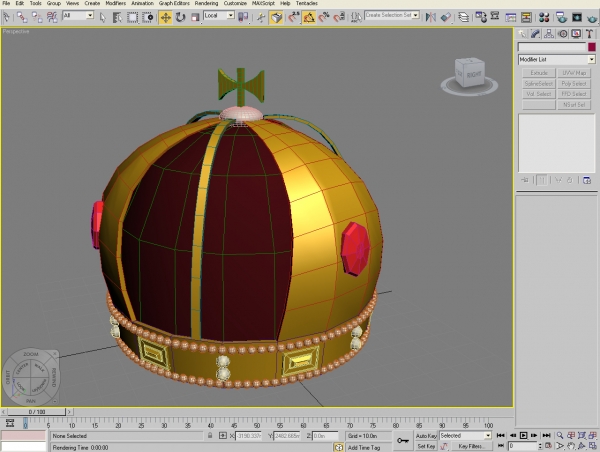Toggle Window/Crossing selection mode
The width and height of the screenshot is (600, 452).
coord(148,17)
